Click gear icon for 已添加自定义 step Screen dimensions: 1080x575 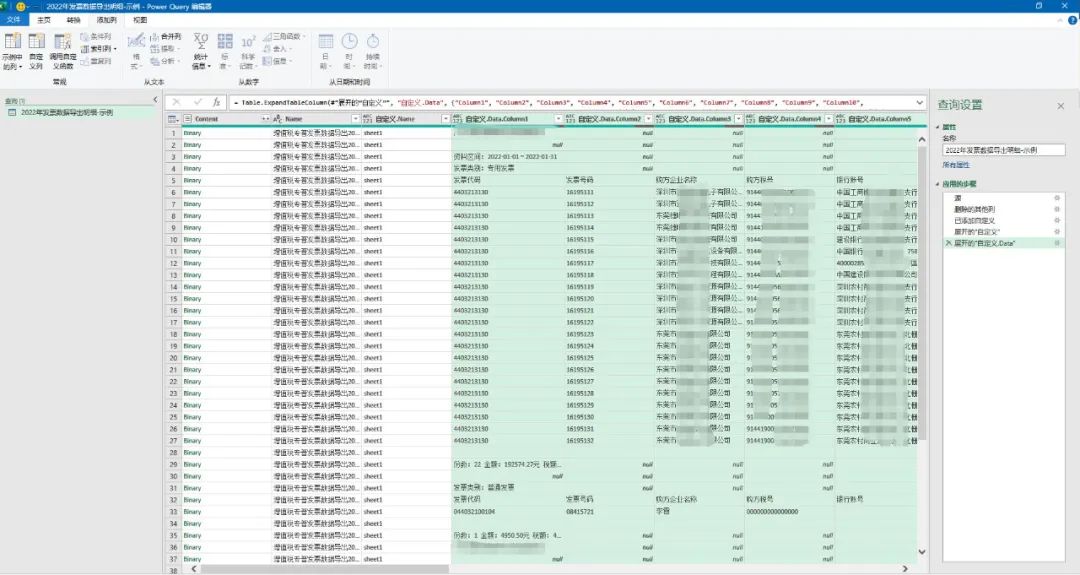click(x=1057, y=220)
